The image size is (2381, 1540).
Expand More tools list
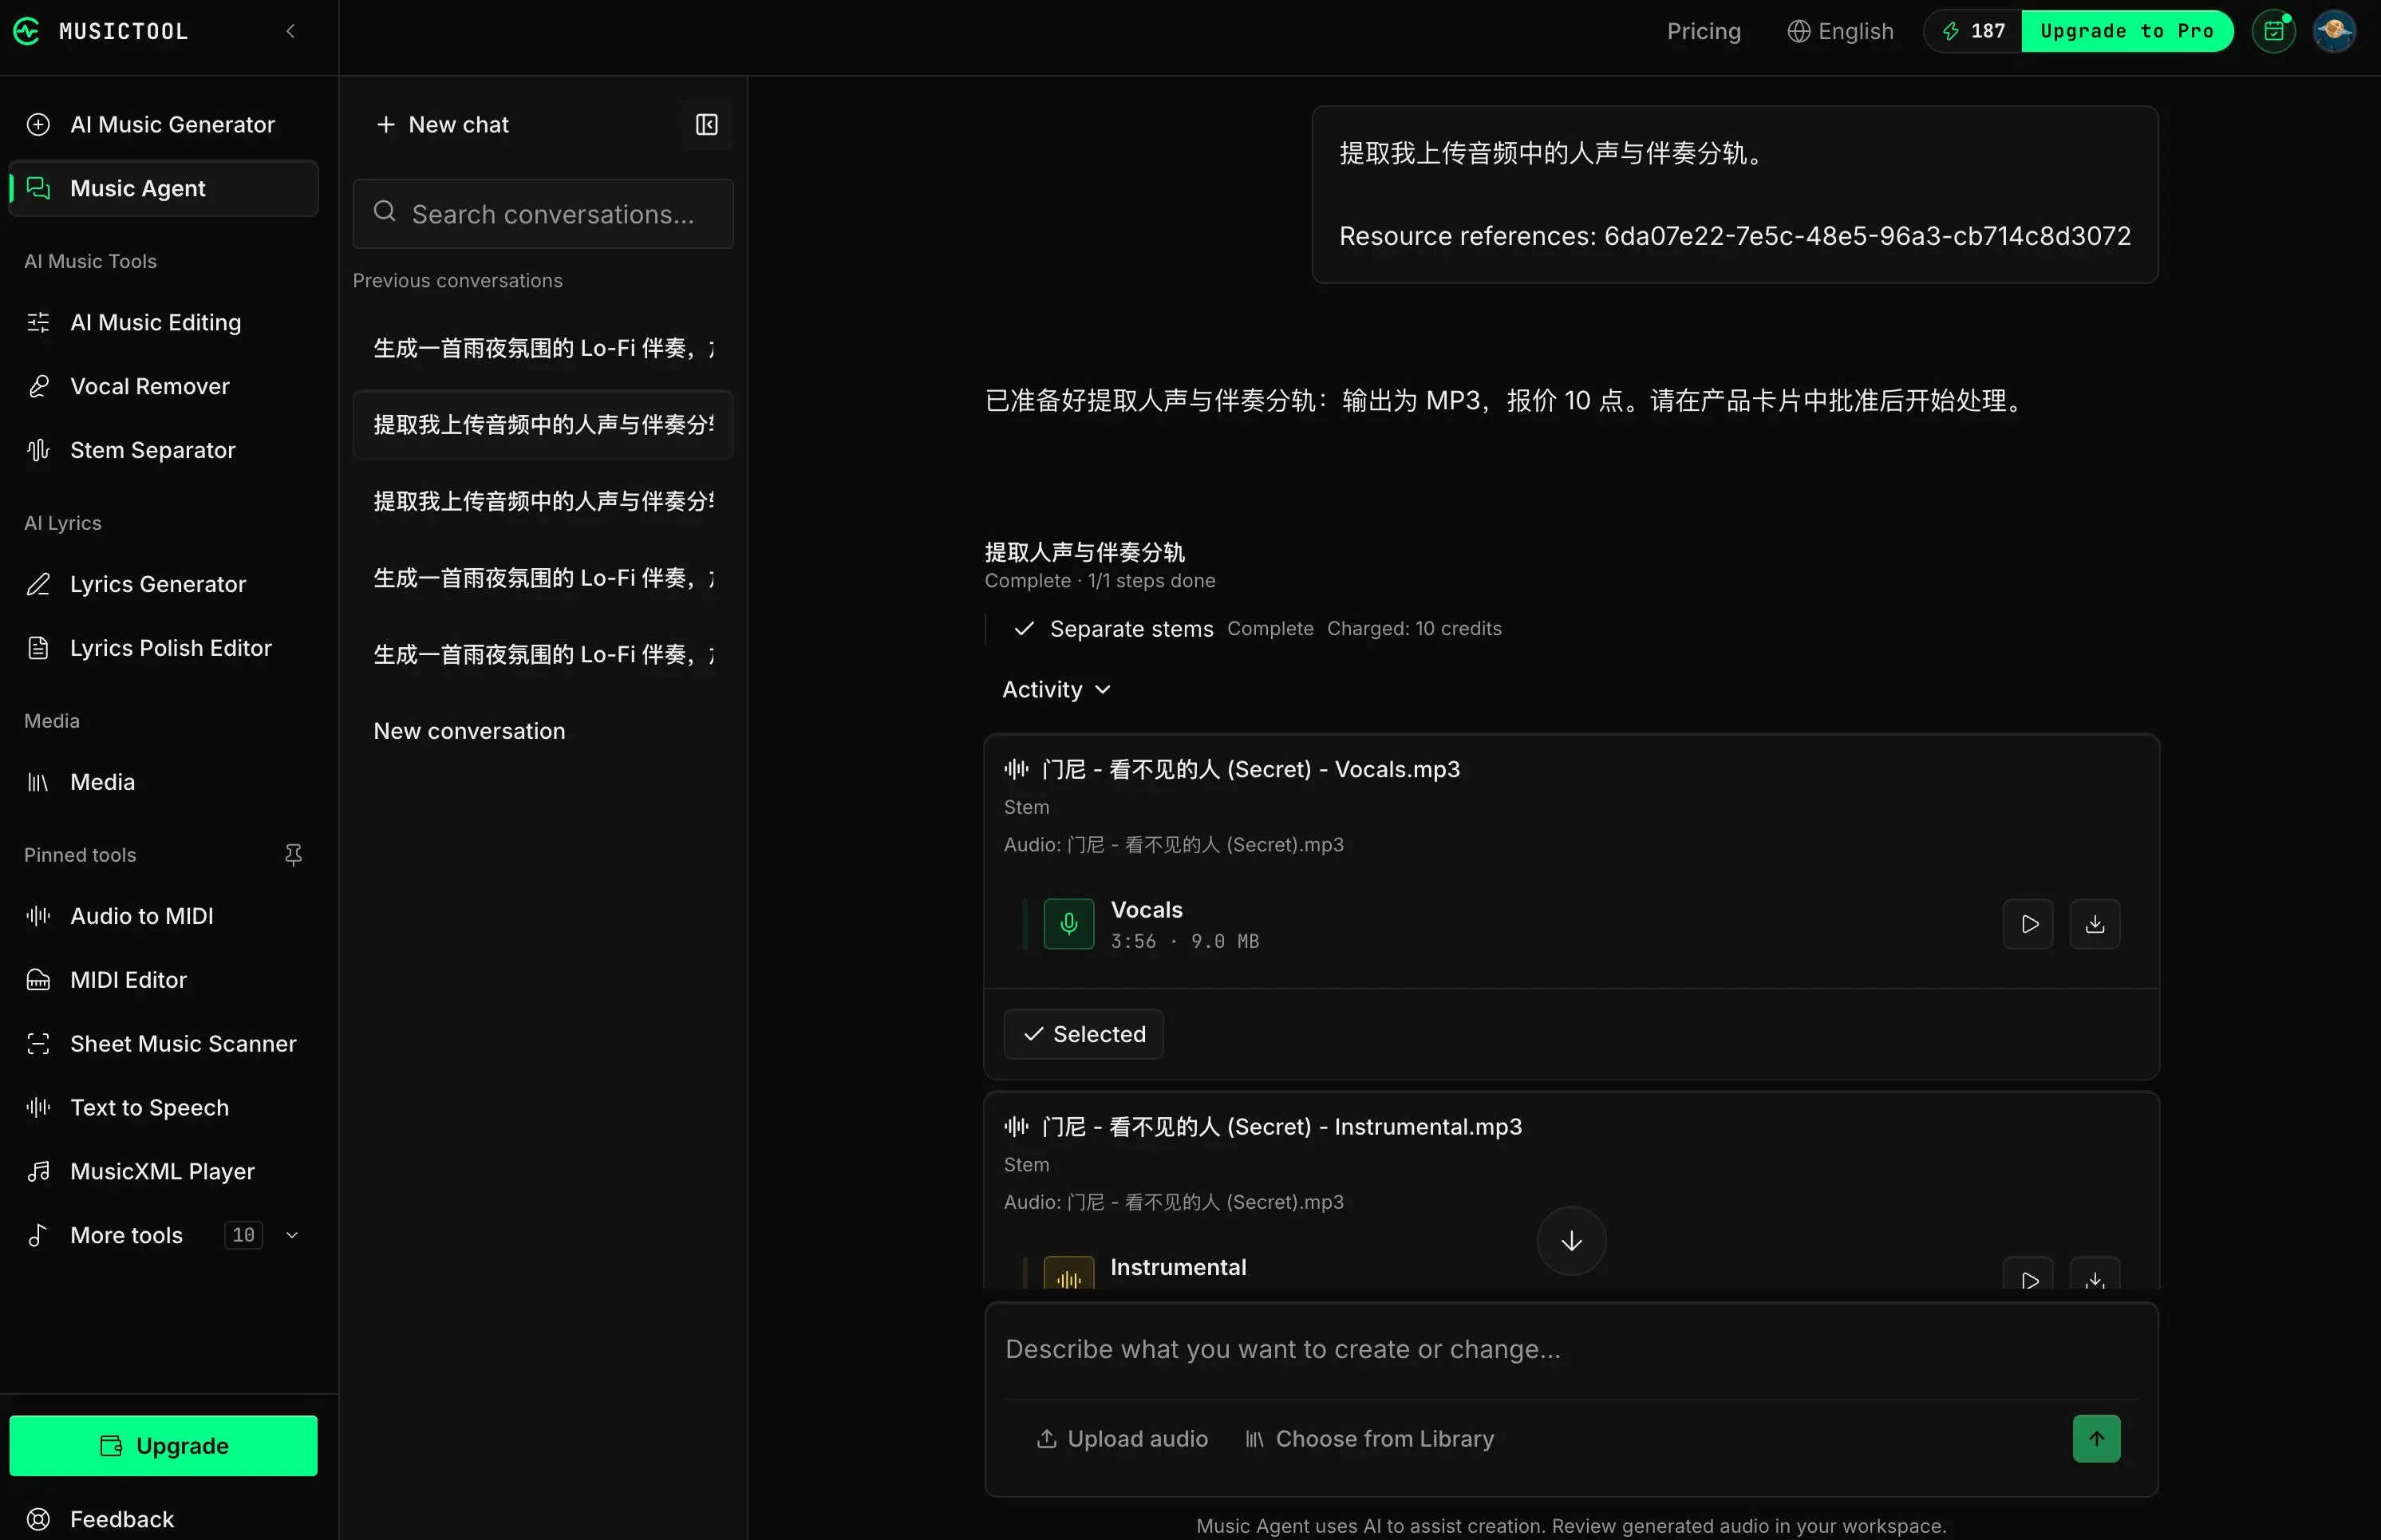[164, 1236]
